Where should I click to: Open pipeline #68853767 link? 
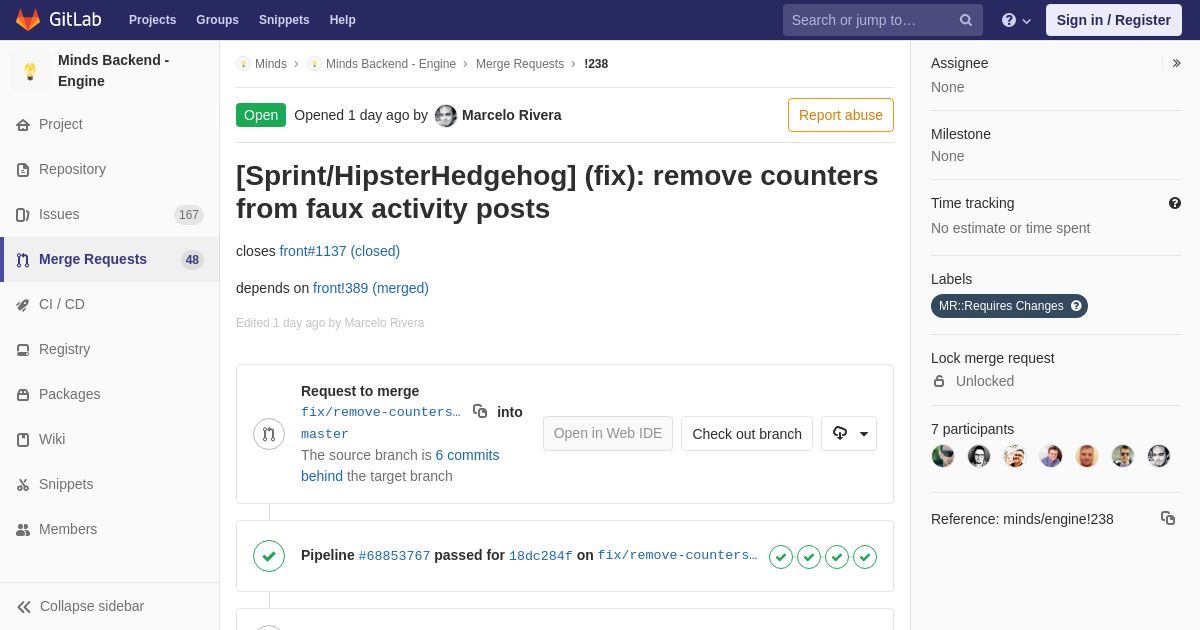[394, 556]
